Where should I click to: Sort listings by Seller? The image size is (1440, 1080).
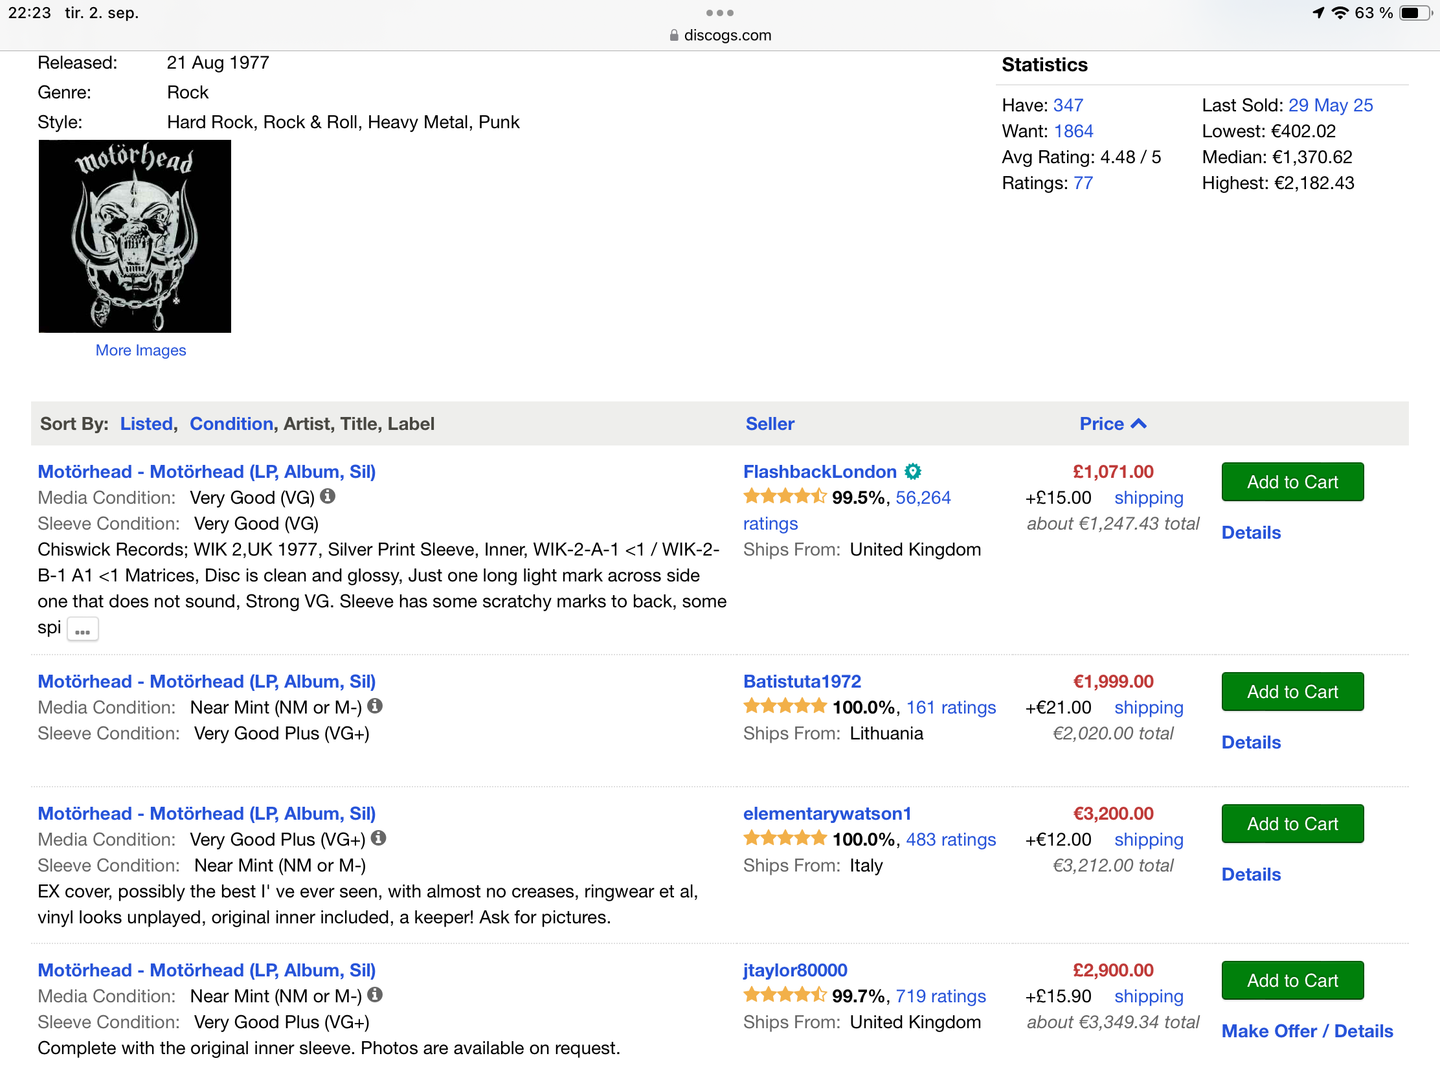tap(770, 424)
